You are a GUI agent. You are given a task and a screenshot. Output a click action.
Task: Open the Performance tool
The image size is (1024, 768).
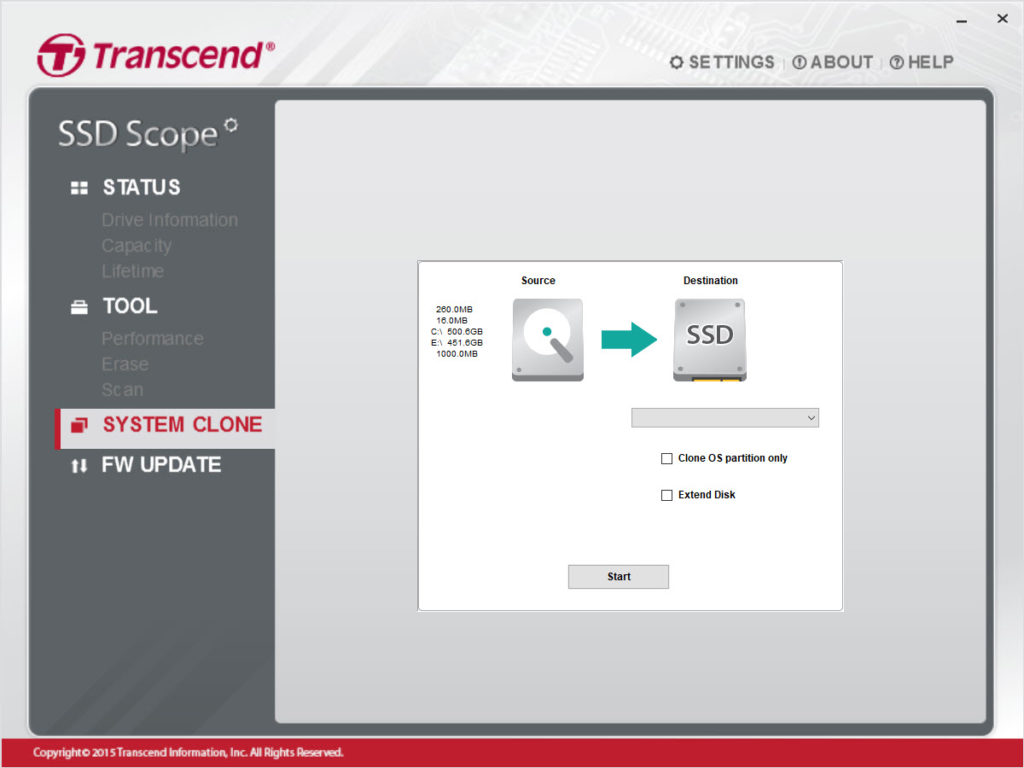tap(152, 338)
